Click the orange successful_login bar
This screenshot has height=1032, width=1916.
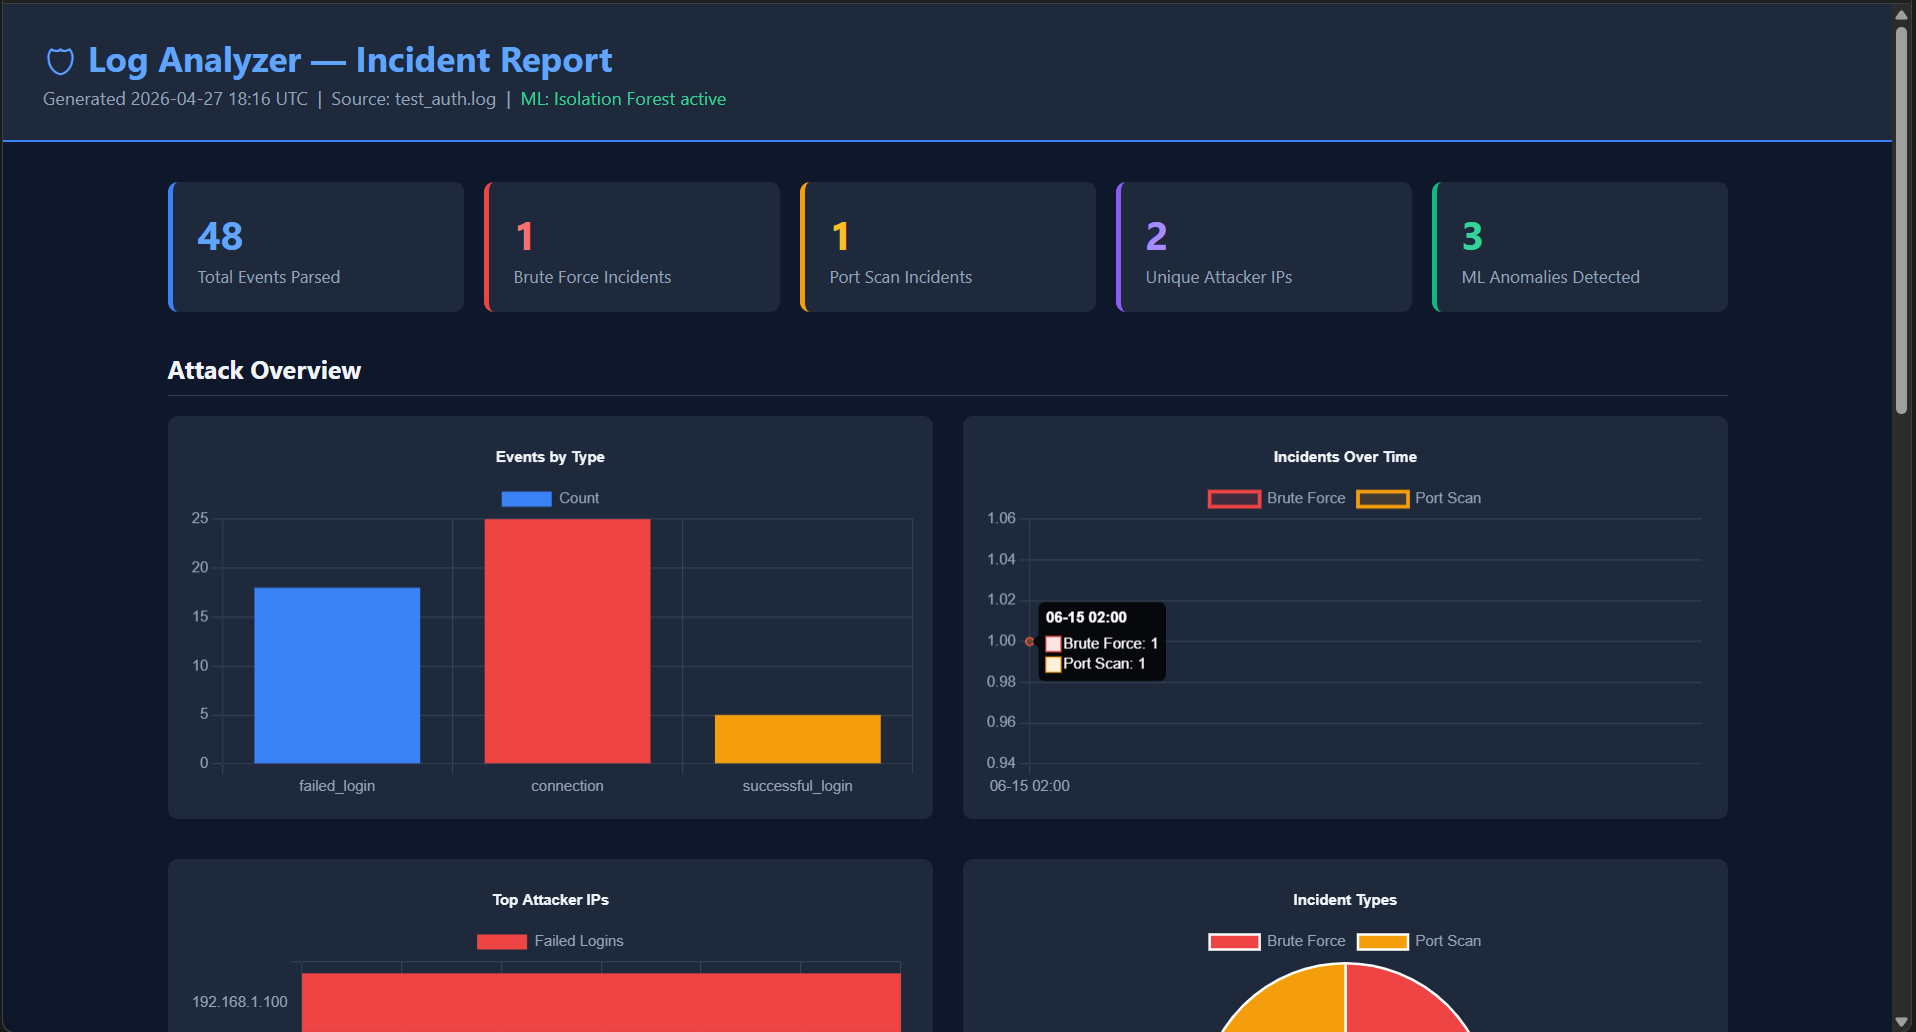(x=798, y=739)
